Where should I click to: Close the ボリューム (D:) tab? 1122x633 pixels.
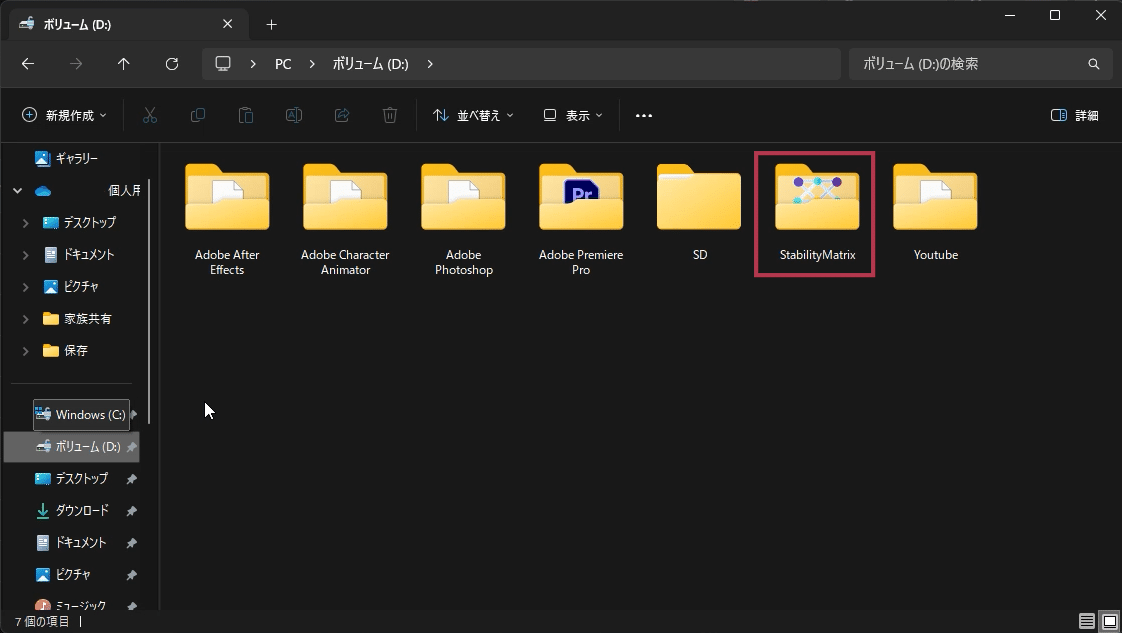(228, 24)
